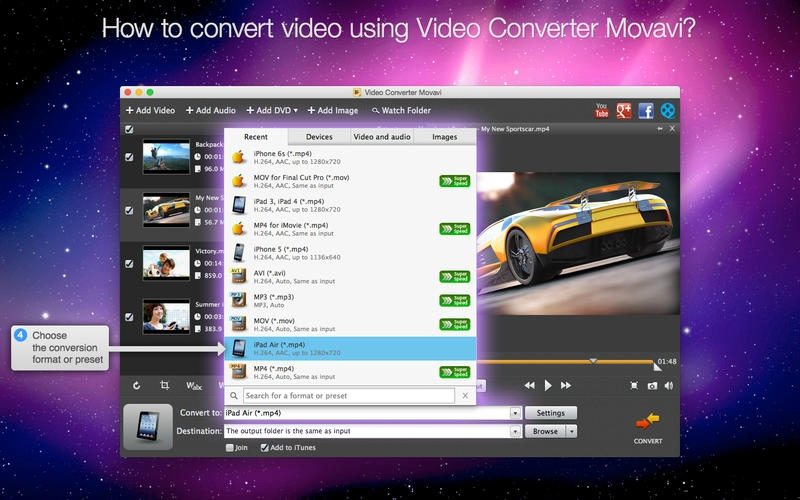This screenshot has height=500, width=800.
Task: Open the Convert to dropdown arrow
Action: tap(515, 413)
